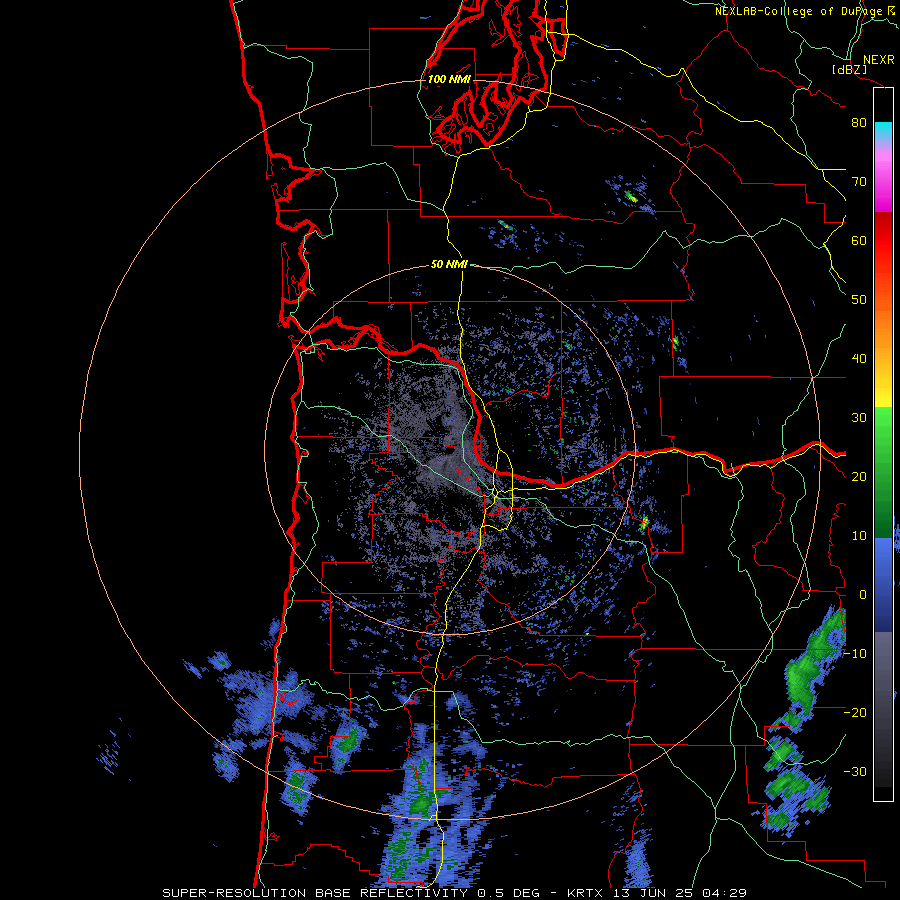Viewport: 900px width, 900px height.
Task: Click the 40 value on dBZ scale
Action: (x=859, y=359)
